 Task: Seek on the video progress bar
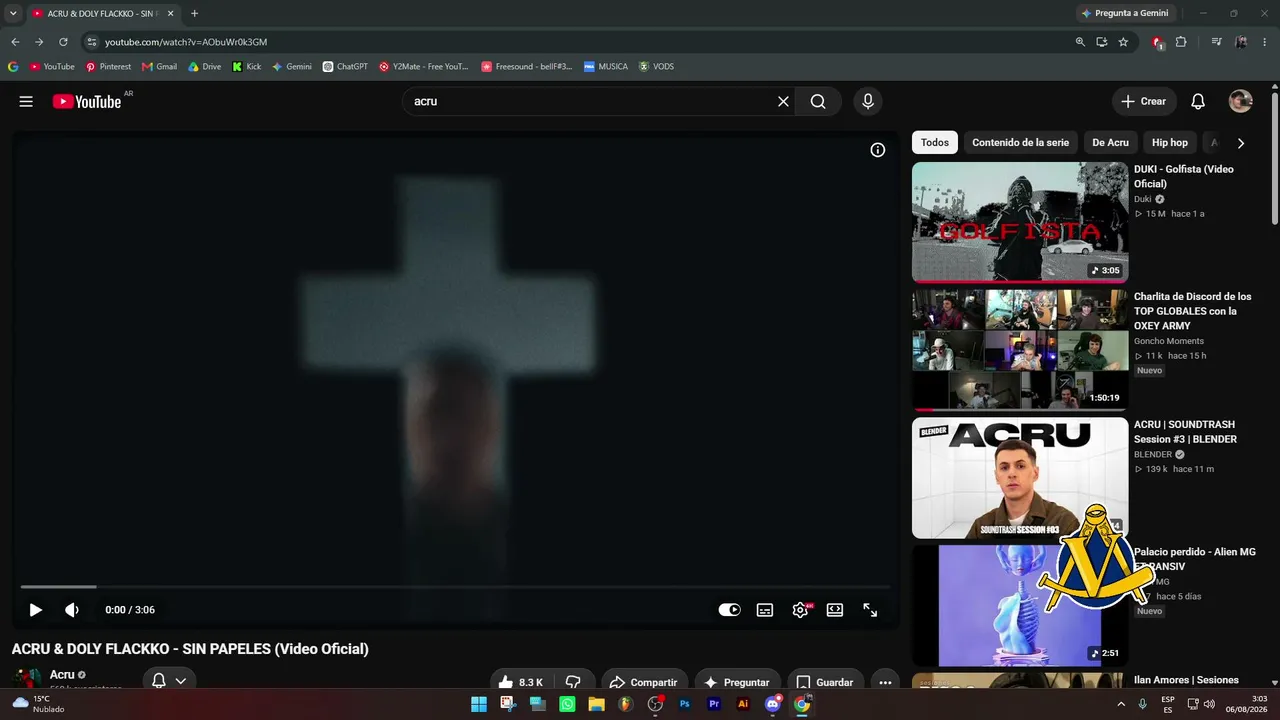455,587
